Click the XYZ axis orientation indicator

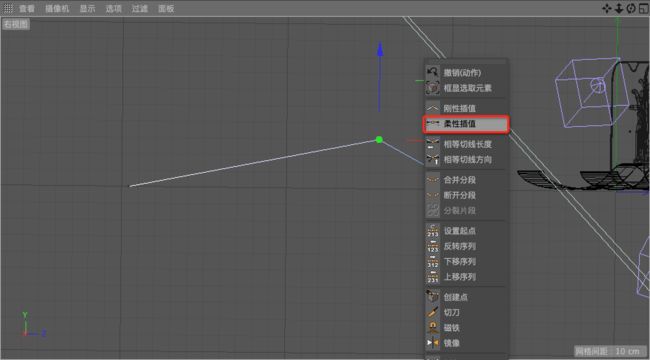pyautogui.click(x=33, y=325)
